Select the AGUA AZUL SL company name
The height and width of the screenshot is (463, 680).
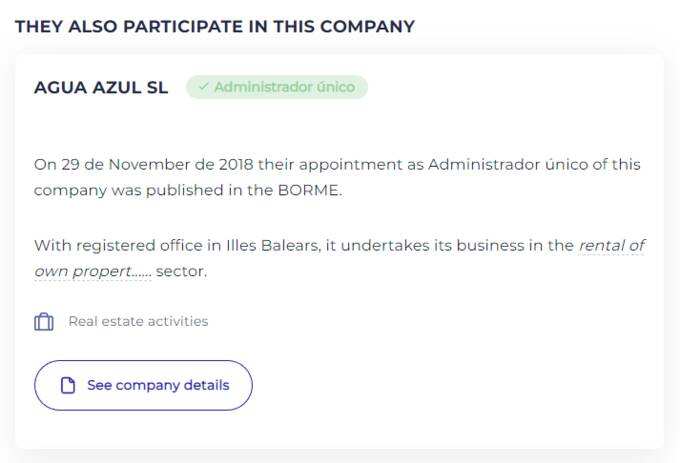(x=101, y=87)
